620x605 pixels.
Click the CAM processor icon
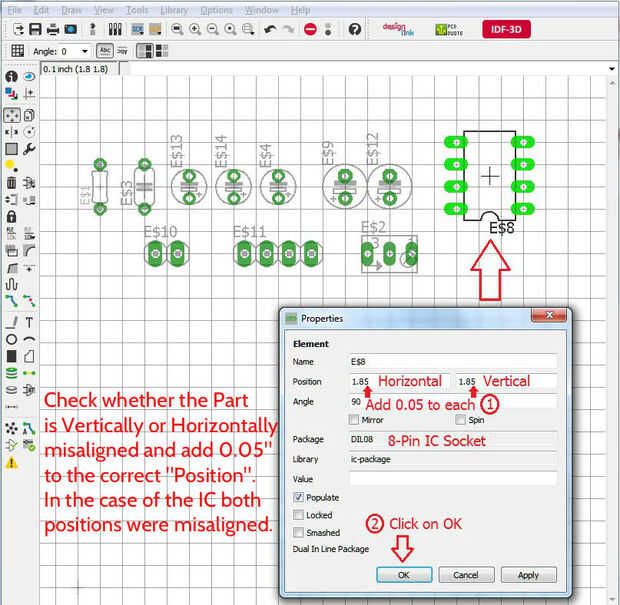point(71,29)
